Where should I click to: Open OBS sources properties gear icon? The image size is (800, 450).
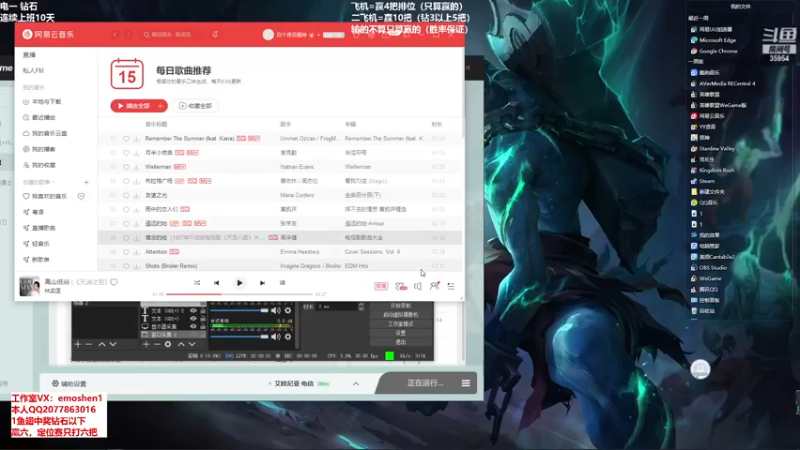click(x=168, y=344)
